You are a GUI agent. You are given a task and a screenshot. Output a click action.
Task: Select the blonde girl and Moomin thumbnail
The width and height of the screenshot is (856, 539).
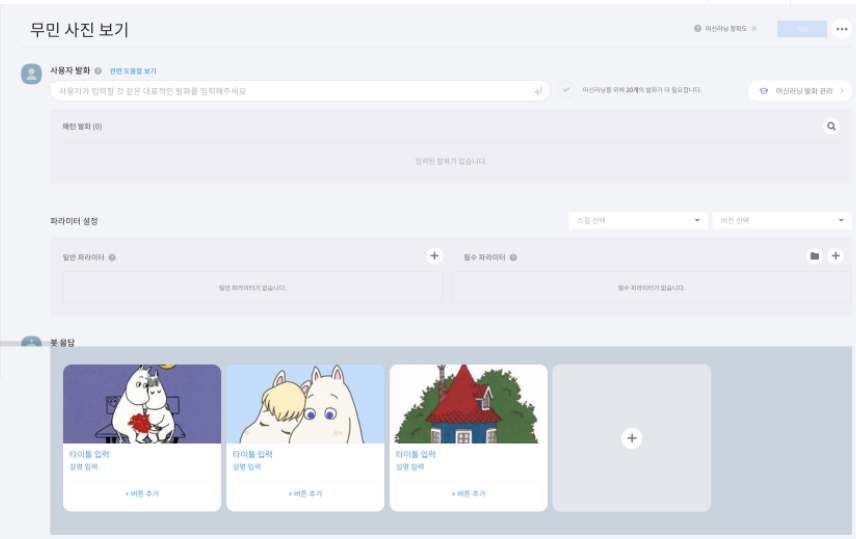pyautogui.click(x=305, y=404)
